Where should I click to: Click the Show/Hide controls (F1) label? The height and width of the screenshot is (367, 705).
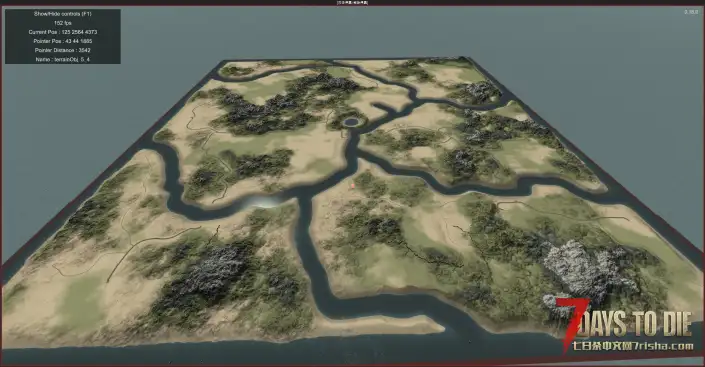click(x=62, y=14)
